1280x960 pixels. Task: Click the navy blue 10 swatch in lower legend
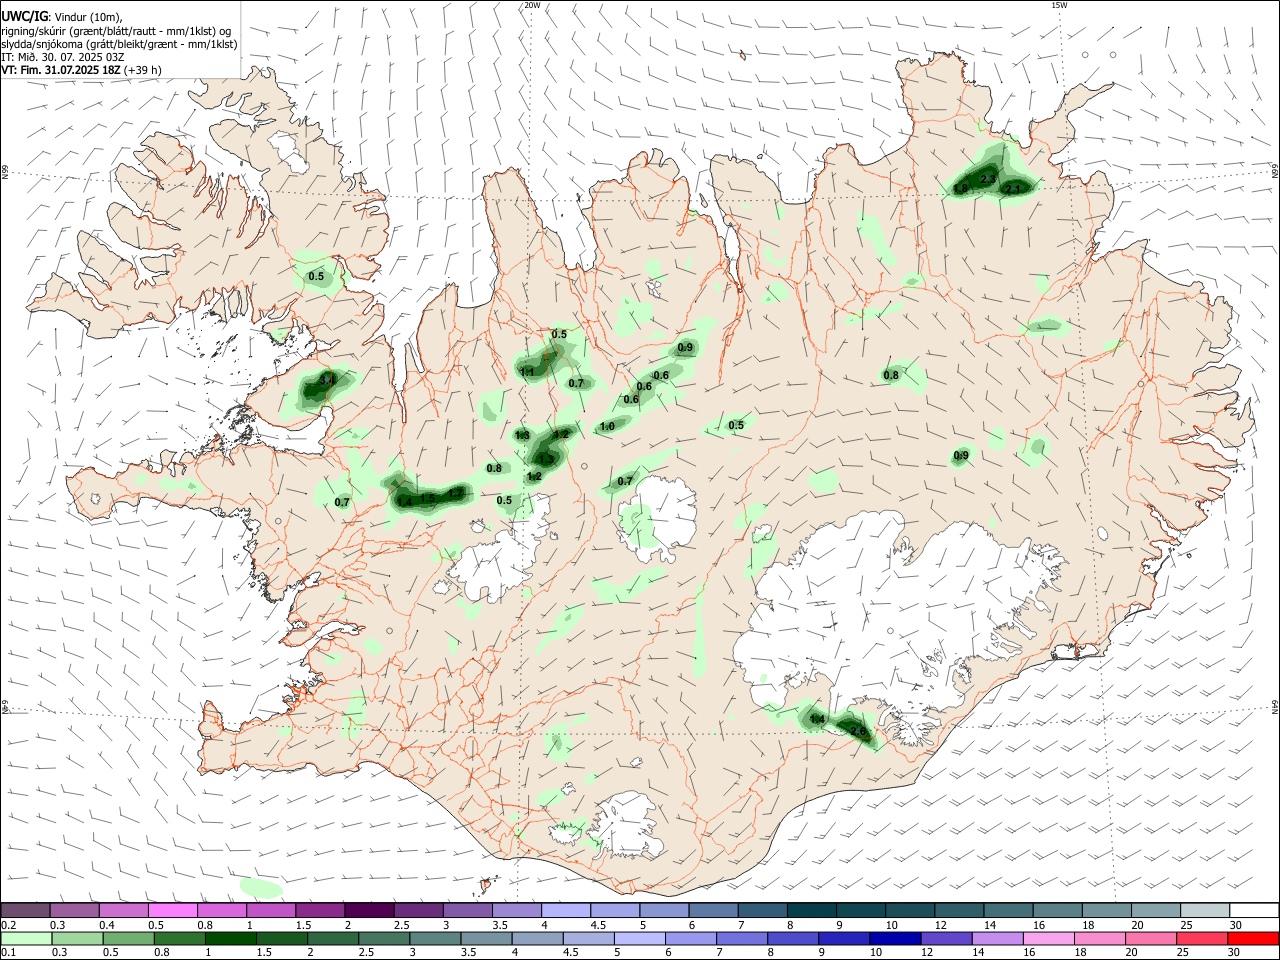(893, 940)
